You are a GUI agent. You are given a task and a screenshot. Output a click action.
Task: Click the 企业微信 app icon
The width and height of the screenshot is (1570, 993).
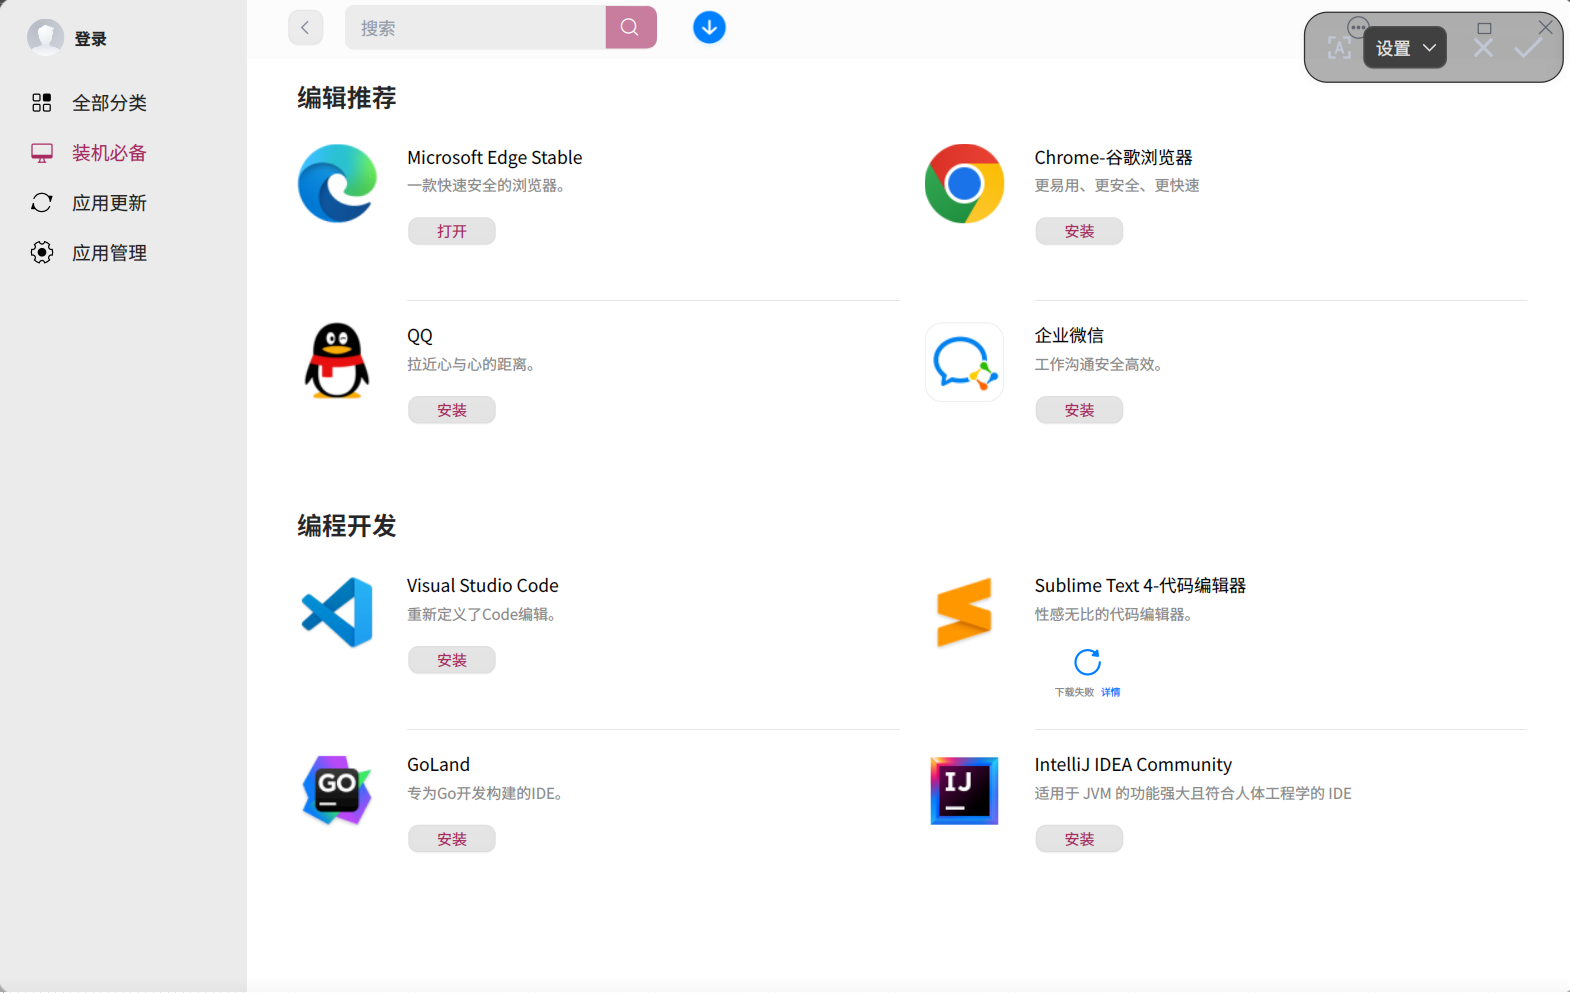click(x=964, y=362)
